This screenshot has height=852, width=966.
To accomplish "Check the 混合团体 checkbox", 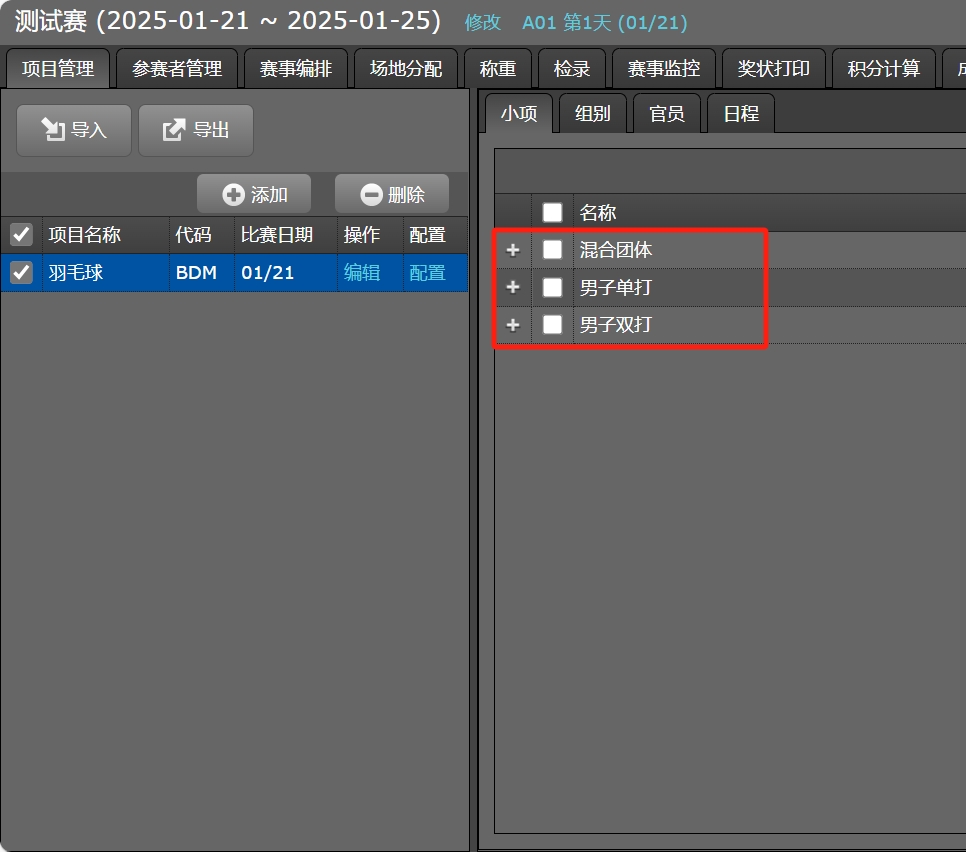I will (552, 250).
